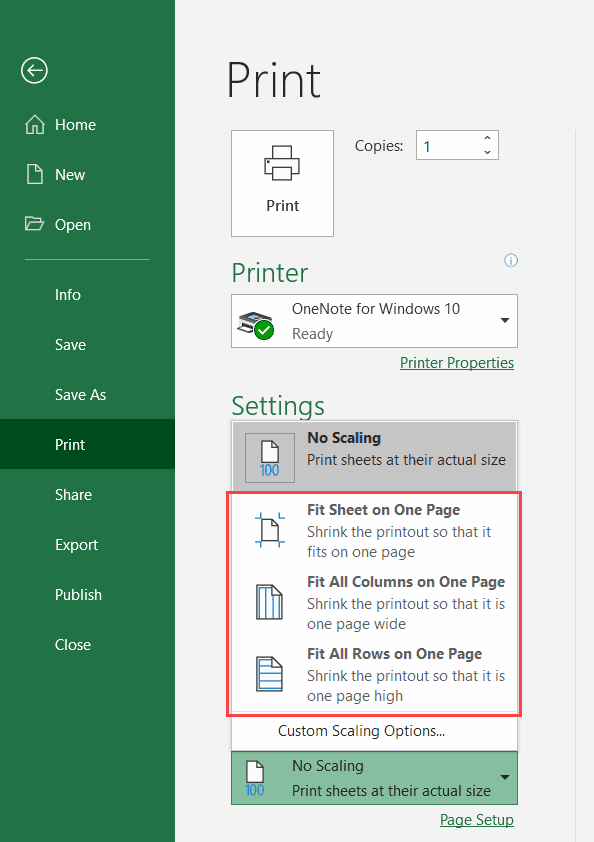Image resolution: width=594 pixels, height=842 pixels.
Task: Click the back arrow icon
Action: pyautogui.click(x=34, y=70)
